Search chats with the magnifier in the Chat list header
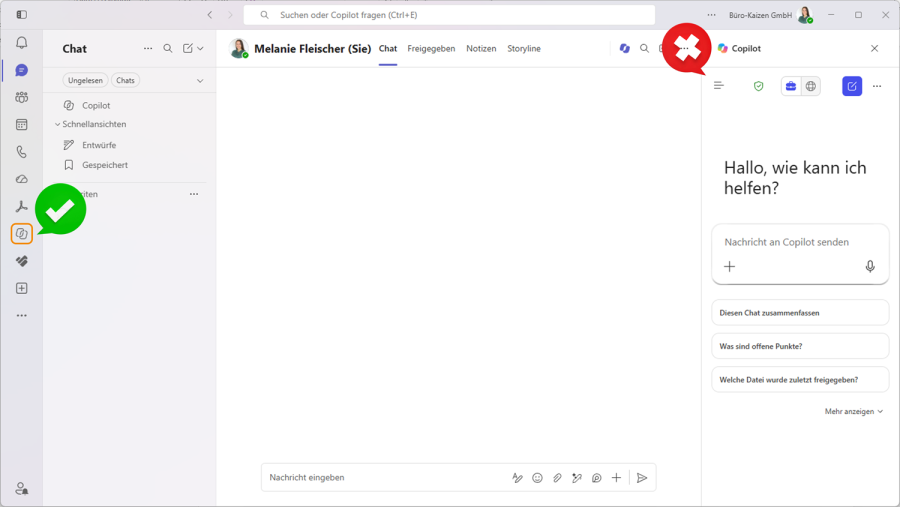Screen dimensions: 900x507 tap(168, 49)
